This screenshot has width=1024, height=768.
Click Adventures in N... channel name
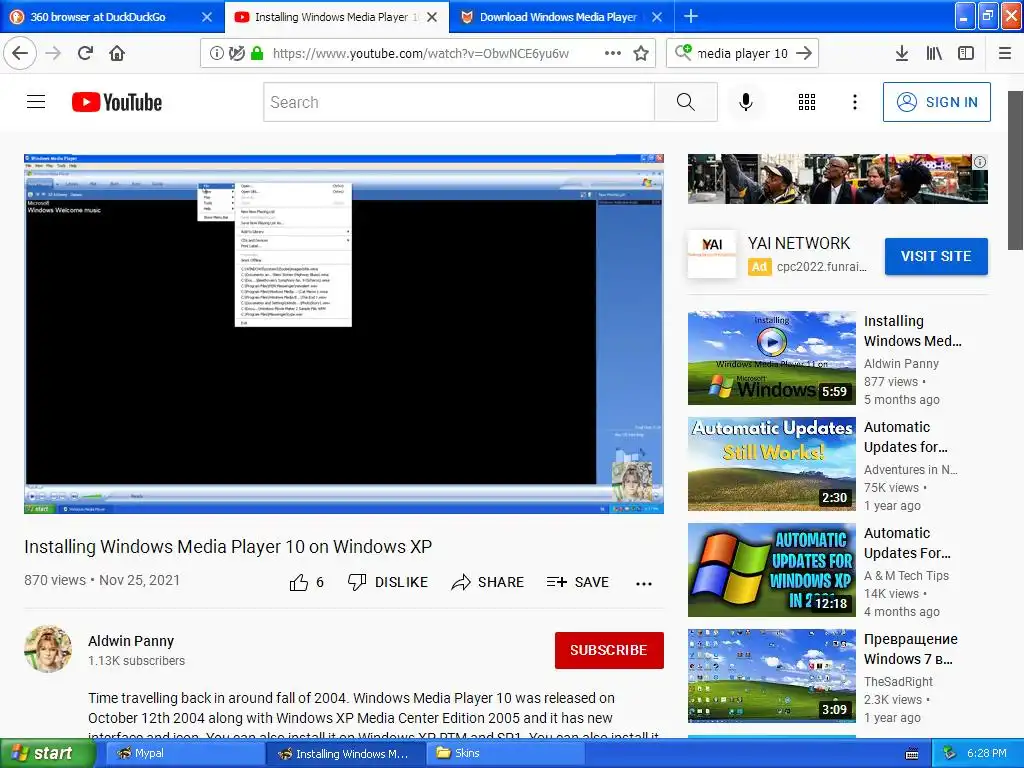click(910, 470)
